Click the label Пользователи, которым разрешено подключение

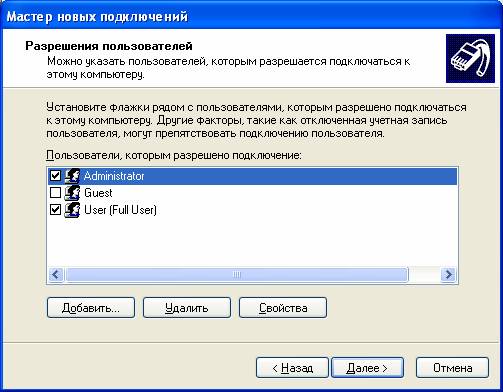[174, 155]
